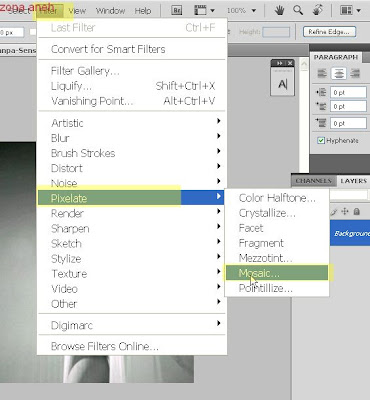This screenshot has width=370, height=400.
Task: Open the Video filter submenu
Action: tap(132, 289)
